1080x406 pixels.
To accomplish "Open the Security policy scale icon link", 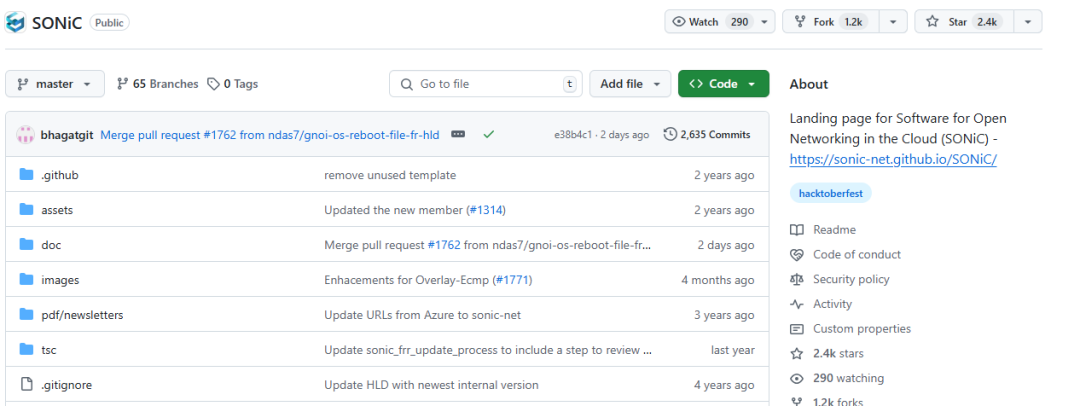I will [x=797, y=280].
